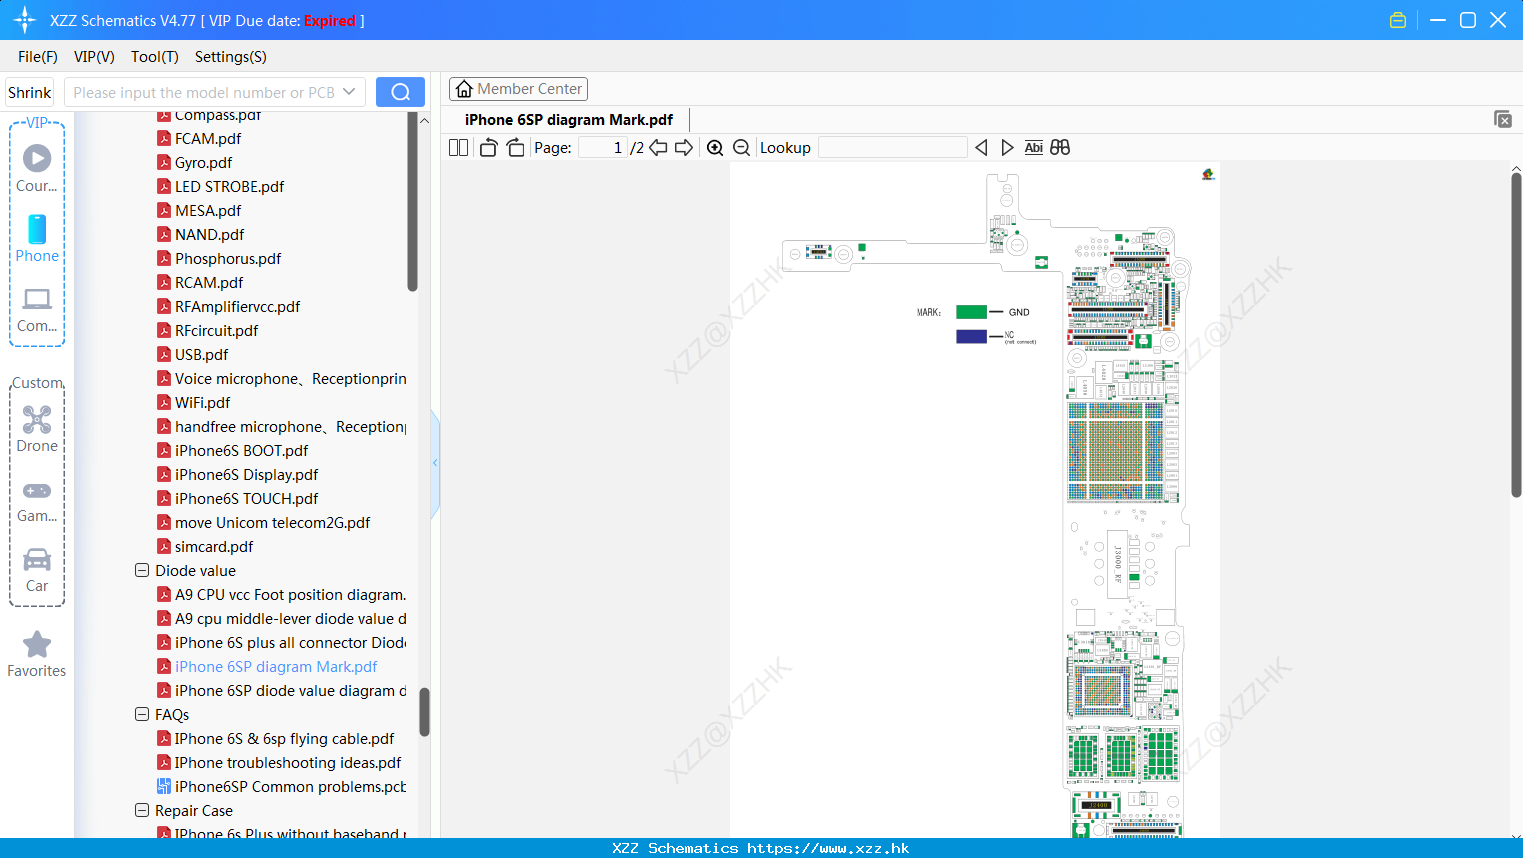Screen dimensions: 1523x858
Task: Toggle two-page view layout
Action: pos(458,148)
